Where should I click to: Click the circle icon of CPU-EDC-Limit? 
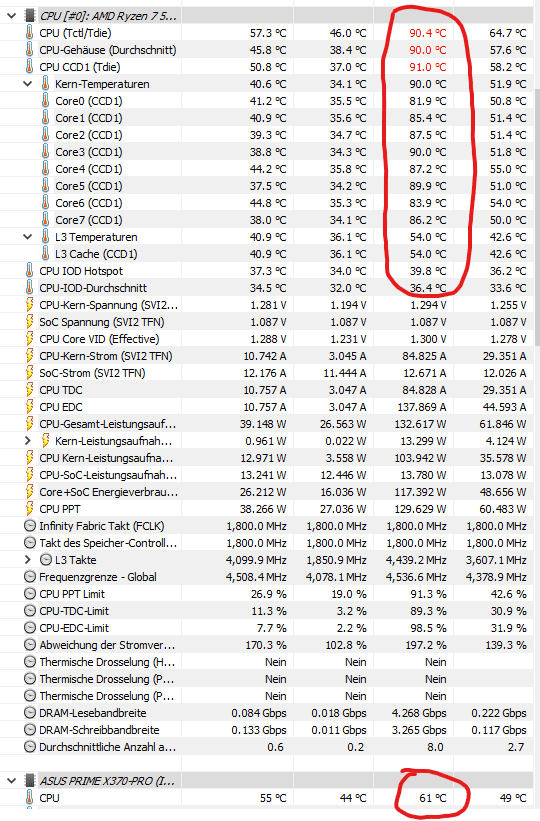(x=30, y=628)
